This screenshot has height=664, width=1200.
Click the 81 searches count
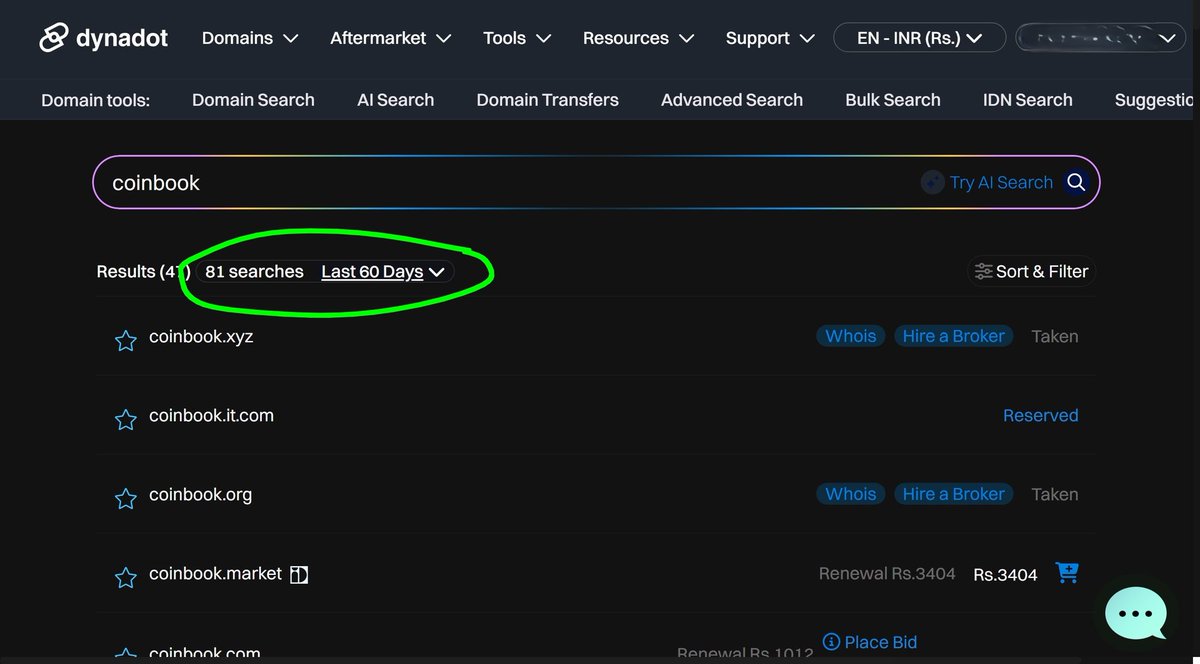coord(254,272)
